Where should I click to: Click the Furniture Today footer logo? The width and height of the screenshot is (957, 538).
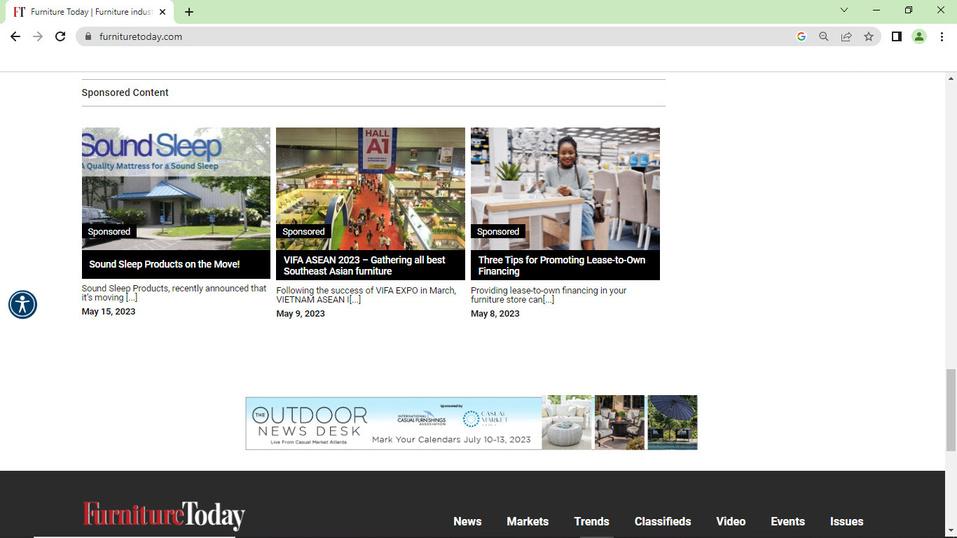tap(164, 516)
